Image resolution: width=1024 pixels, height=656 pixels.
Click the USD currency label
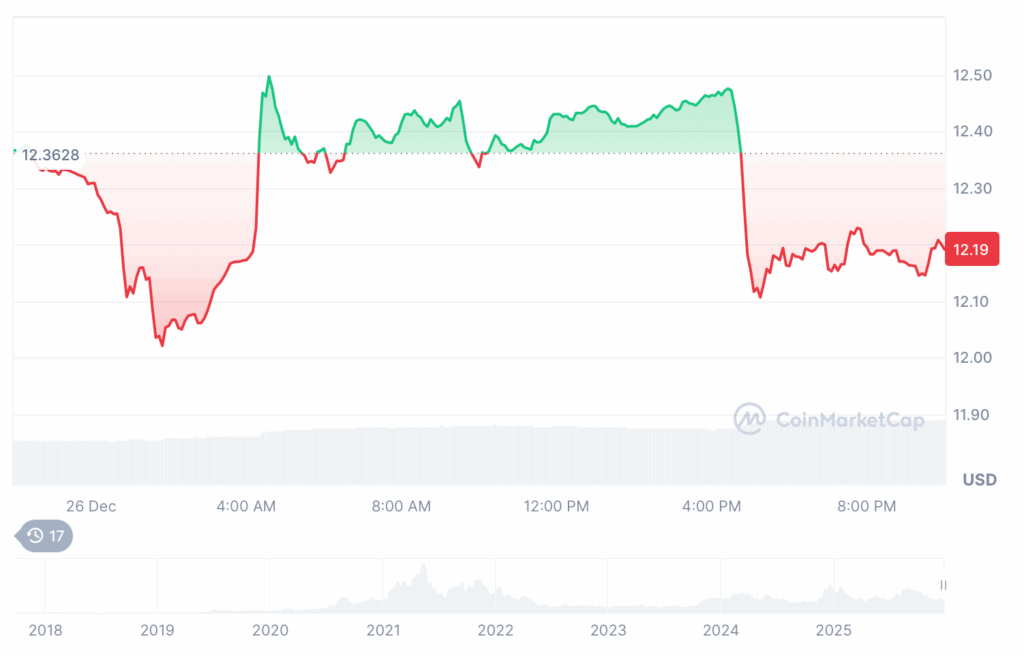979,480
